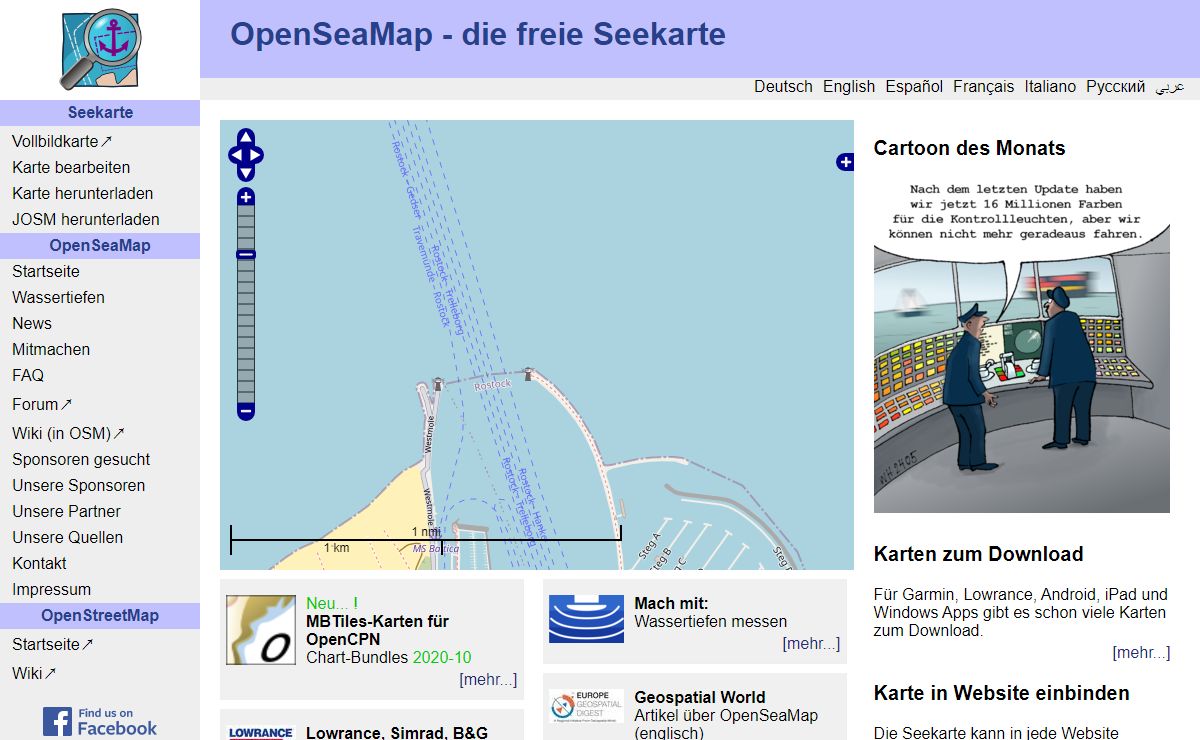Open JOSM herunterladen link

click(86, 219)
